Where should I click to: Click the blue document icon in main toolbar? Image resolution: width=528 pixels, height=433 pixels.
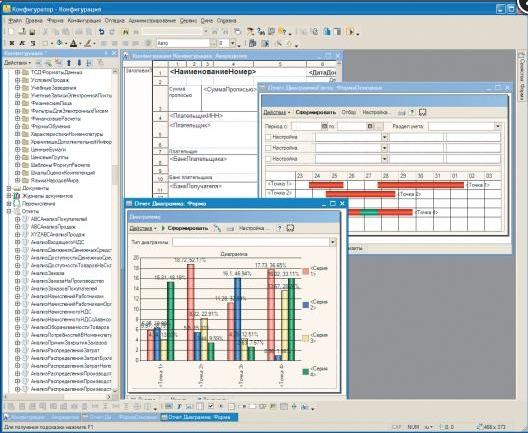(x=327, y=32)
